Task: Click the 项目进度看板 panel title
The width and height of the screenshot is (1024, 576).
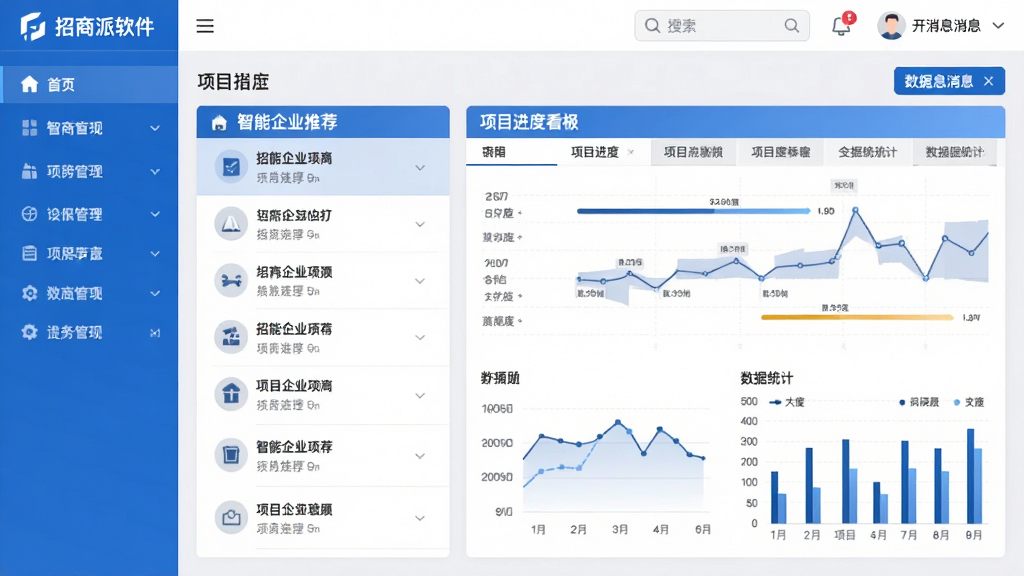Action: pos(529,122)
